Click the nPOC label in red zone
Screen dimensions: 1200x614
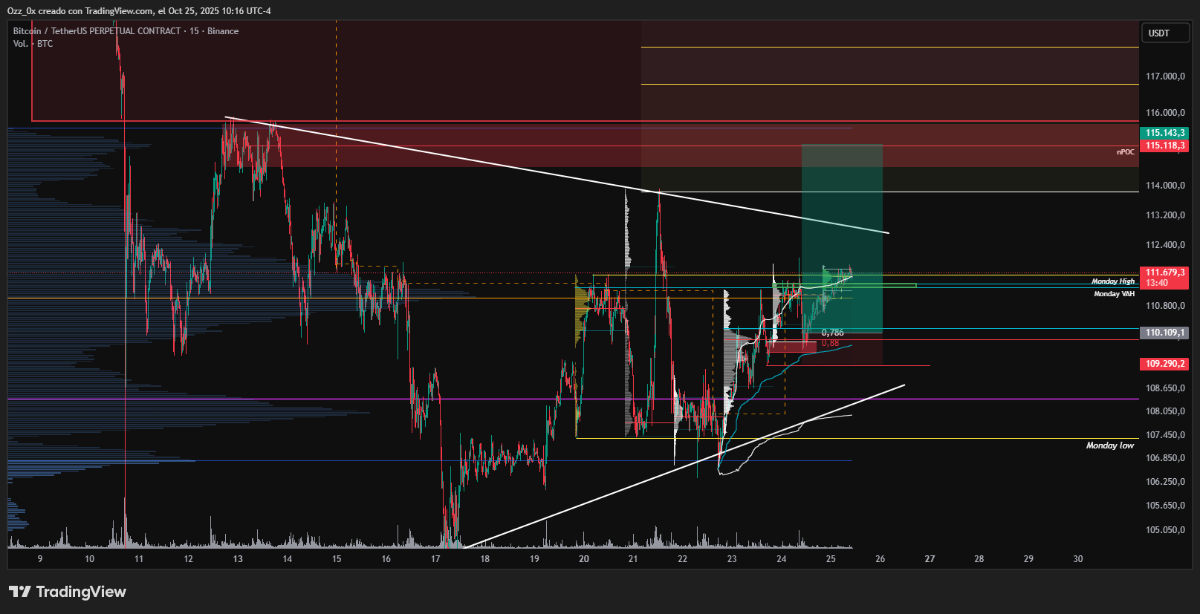1124,152
